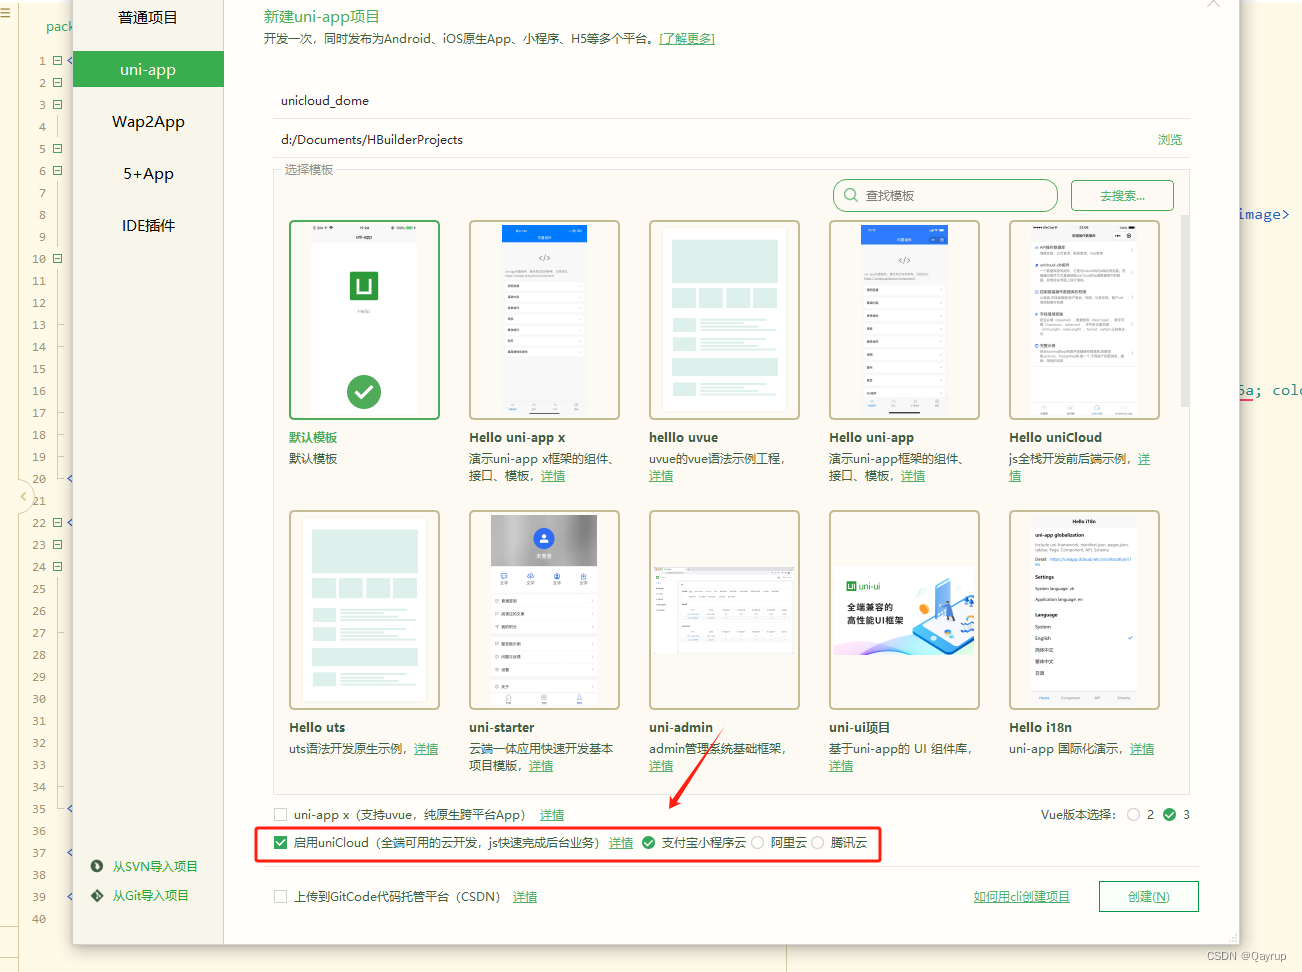The image size is (1302, 972).
Task: Toggle the 启用uniCloud checkbox
Action: tap(281, 843)
